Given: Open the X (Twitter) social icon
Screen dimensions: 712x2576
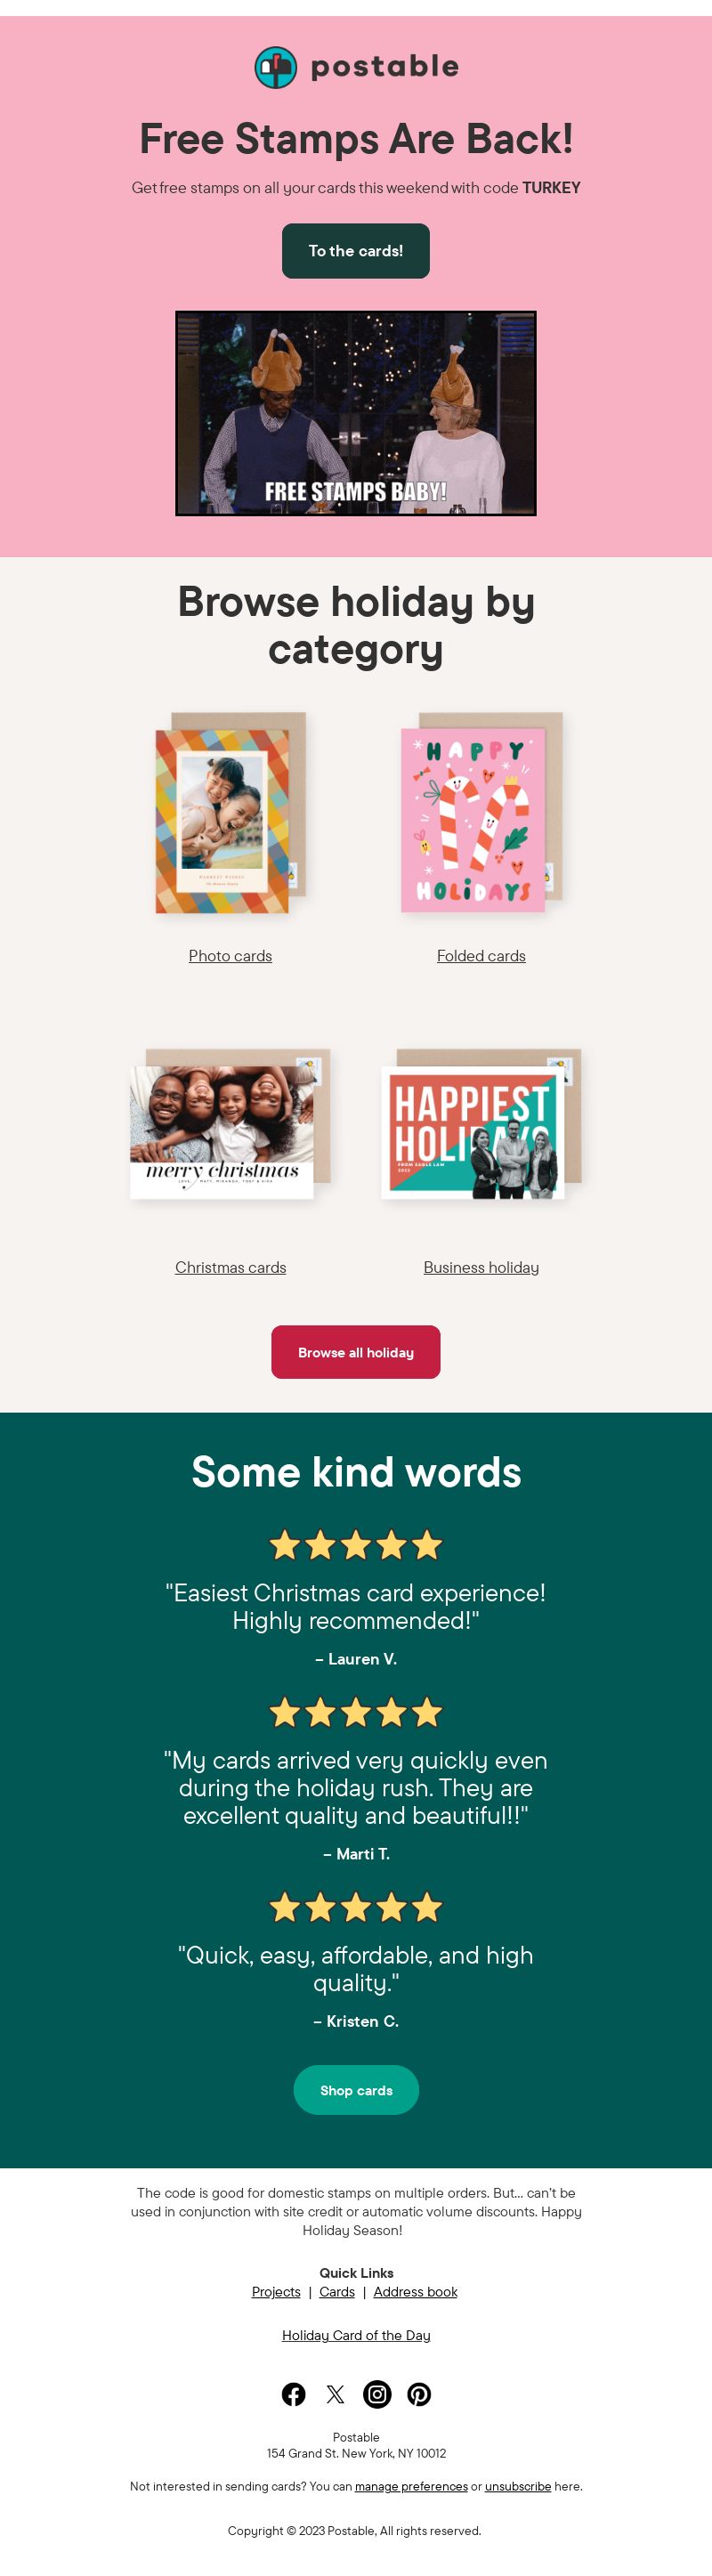Looking at the screenshot, I should pyautogui.click(x=335, y=2393).
